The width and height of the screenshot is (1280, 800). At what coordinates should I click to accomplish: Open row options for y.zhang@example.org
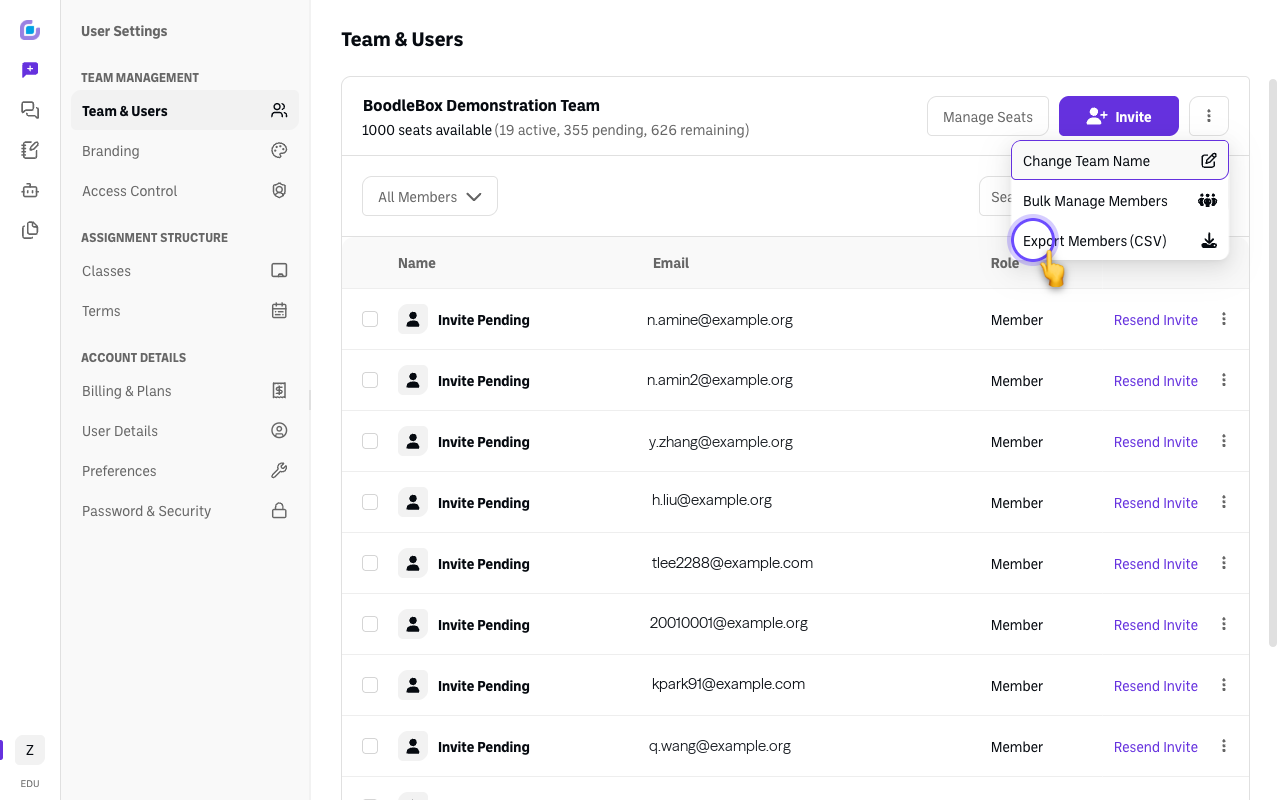point(1224,442)
